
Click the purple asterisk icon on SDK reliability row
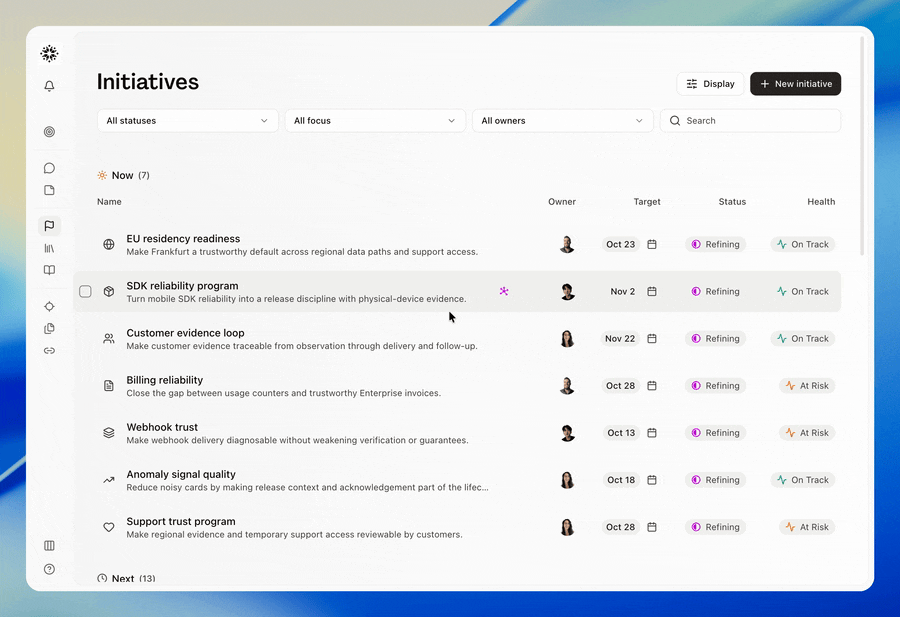pyautogui.click(x=503, y=291)
